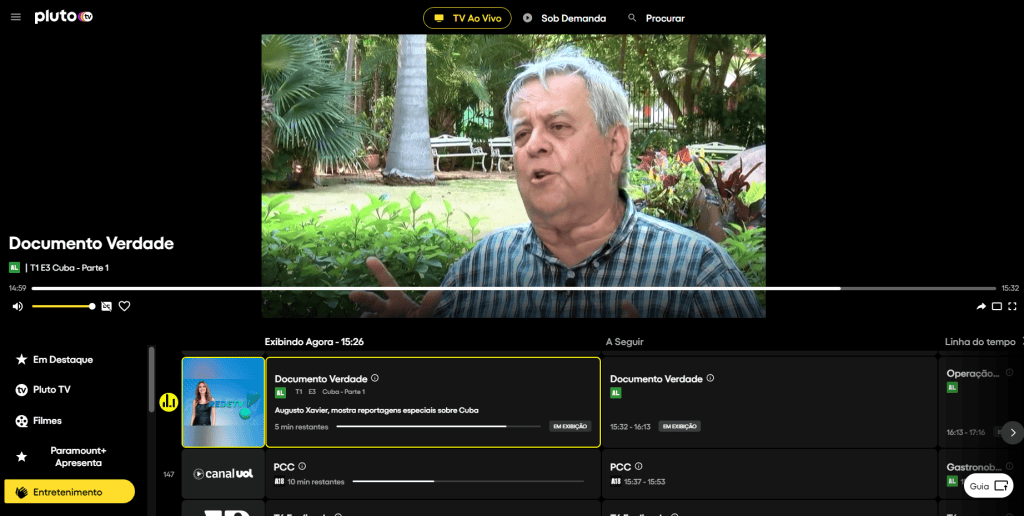
Task: Click the Filmes film reel icon
Action: (x=22, y=421)
